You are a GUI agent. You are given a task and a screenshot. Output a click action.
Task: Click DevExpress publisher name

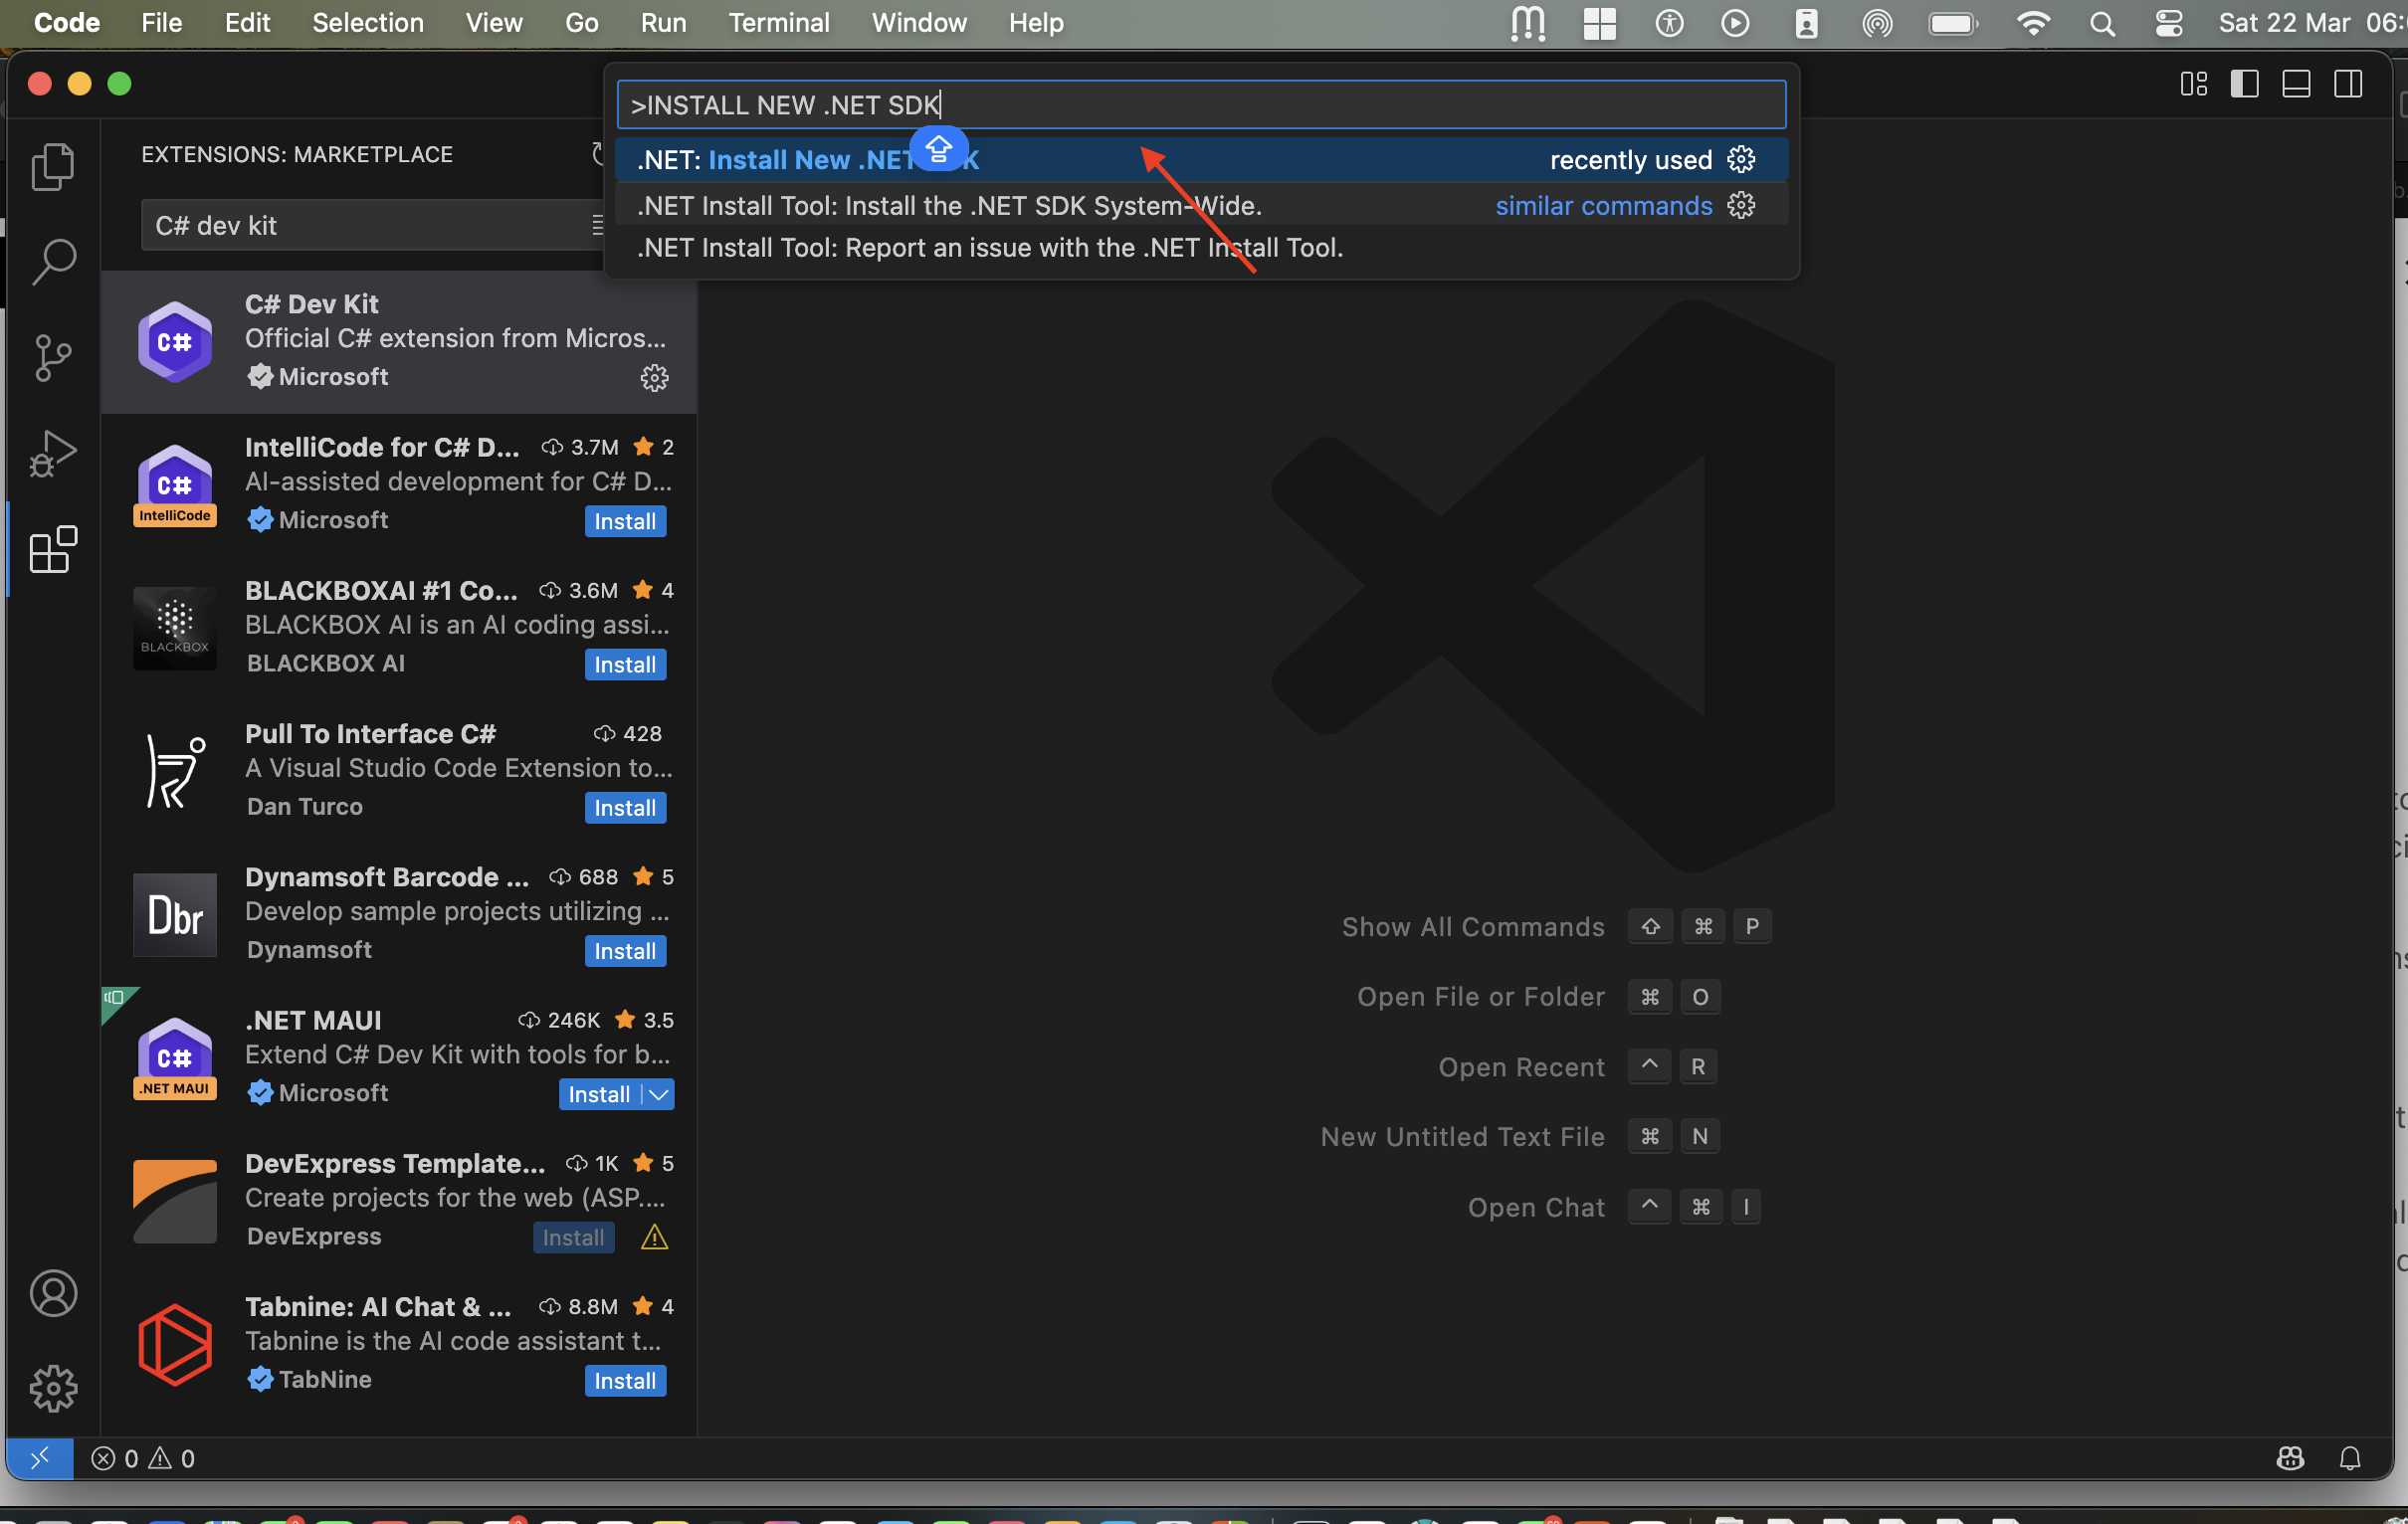tap(314, 1236)
